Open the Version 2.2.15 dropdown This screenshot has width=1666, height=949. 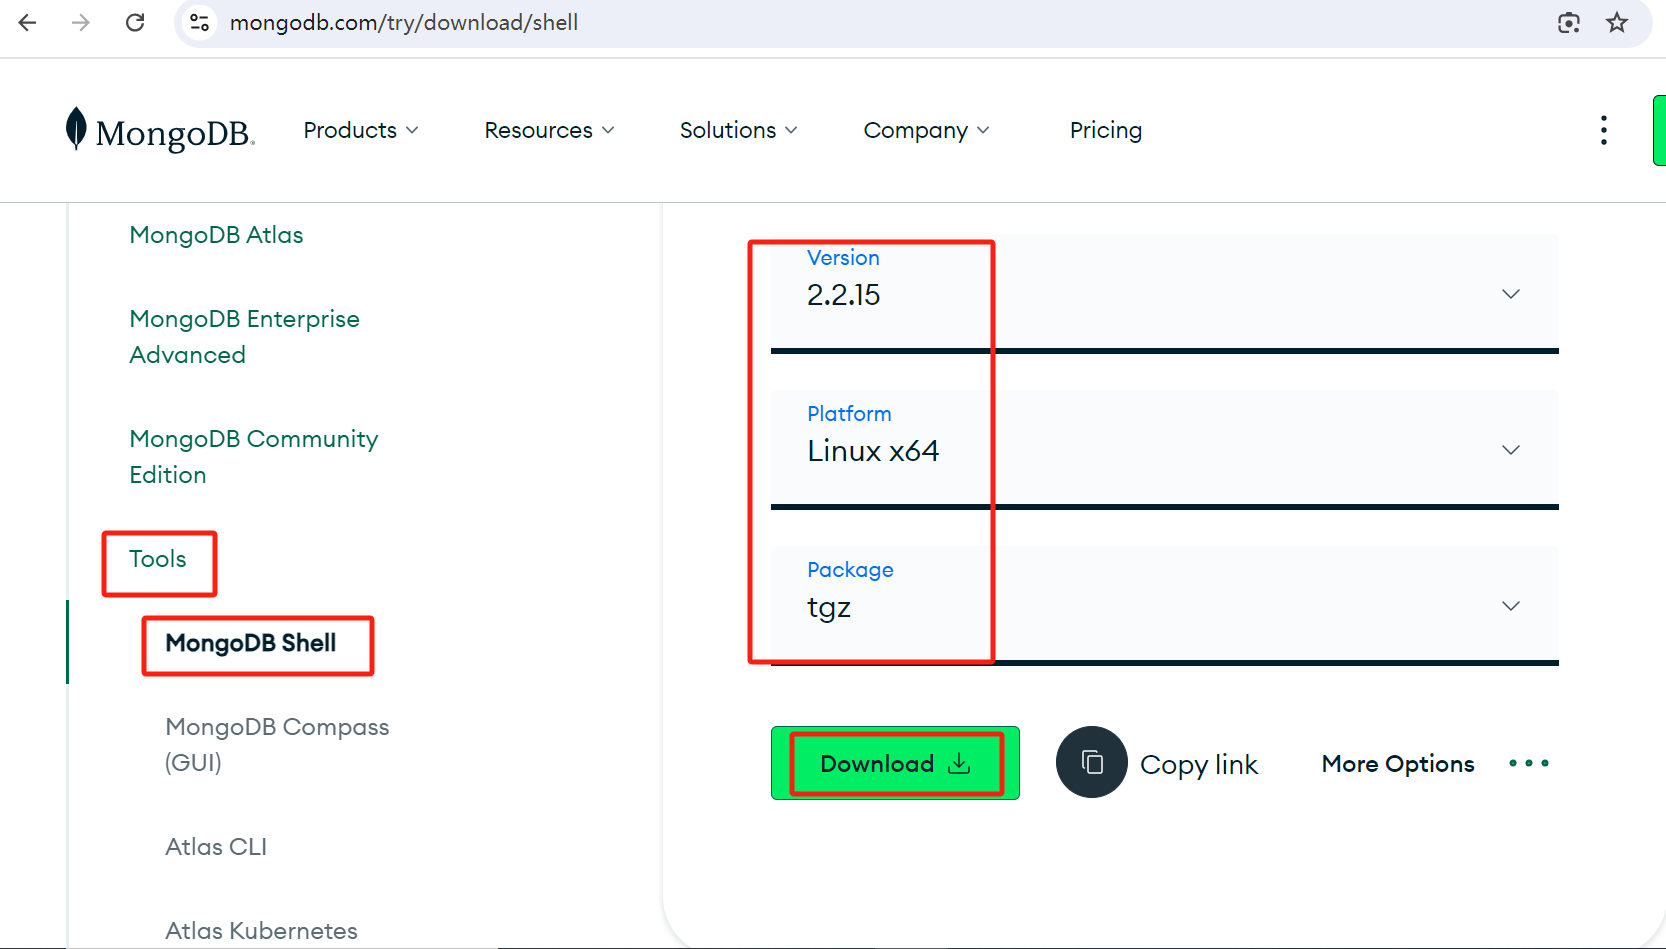(1165, 293)
